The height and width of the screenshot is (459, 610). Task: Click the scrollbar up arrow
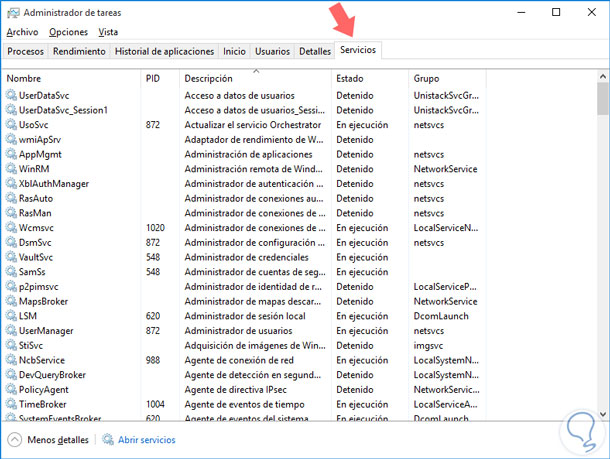pos(603,77)
